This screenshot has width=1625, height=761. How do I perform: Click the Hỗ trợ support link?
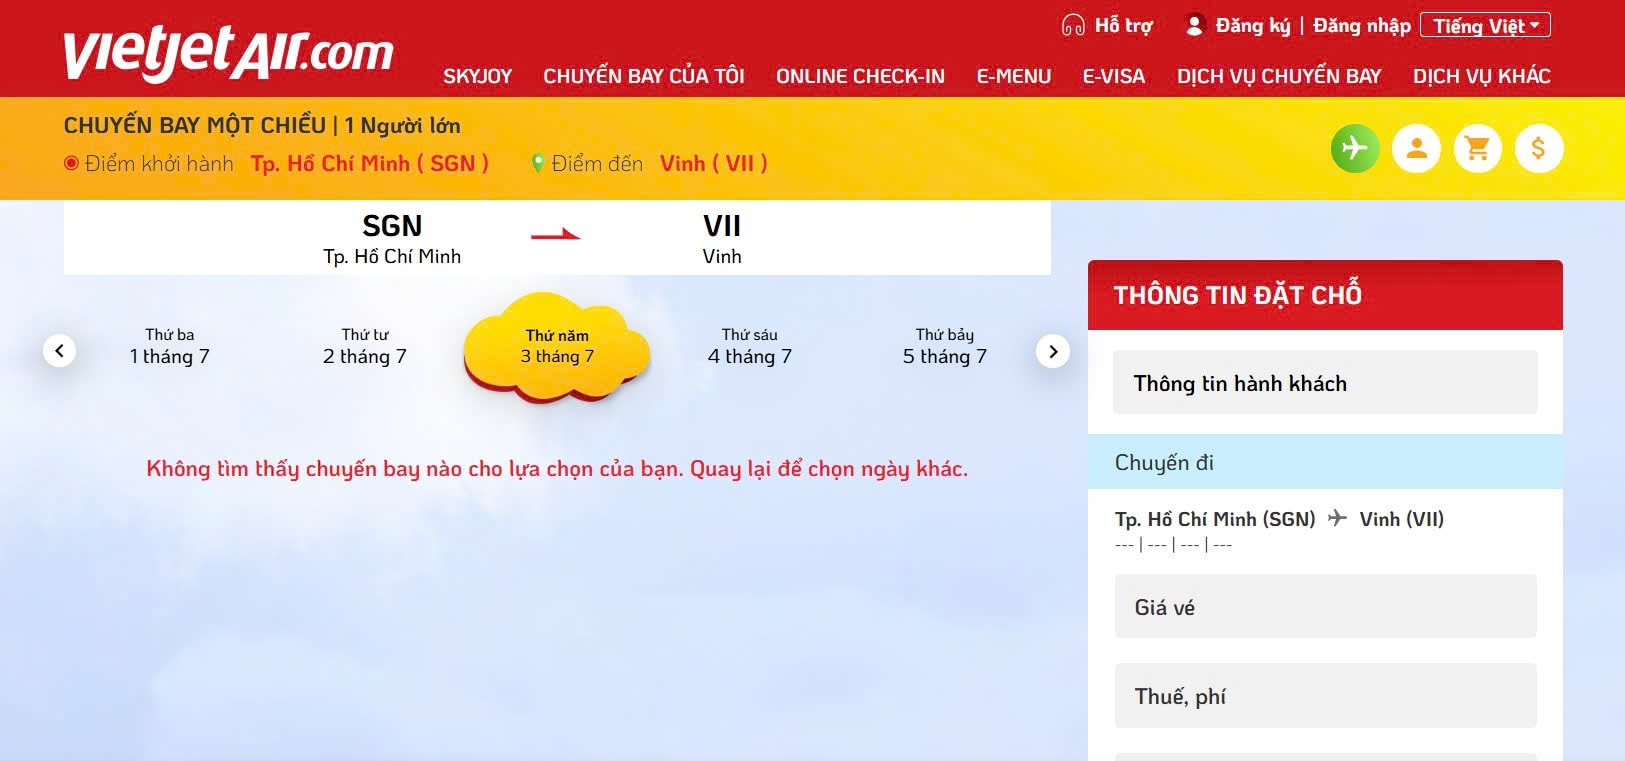[1123, 25]
